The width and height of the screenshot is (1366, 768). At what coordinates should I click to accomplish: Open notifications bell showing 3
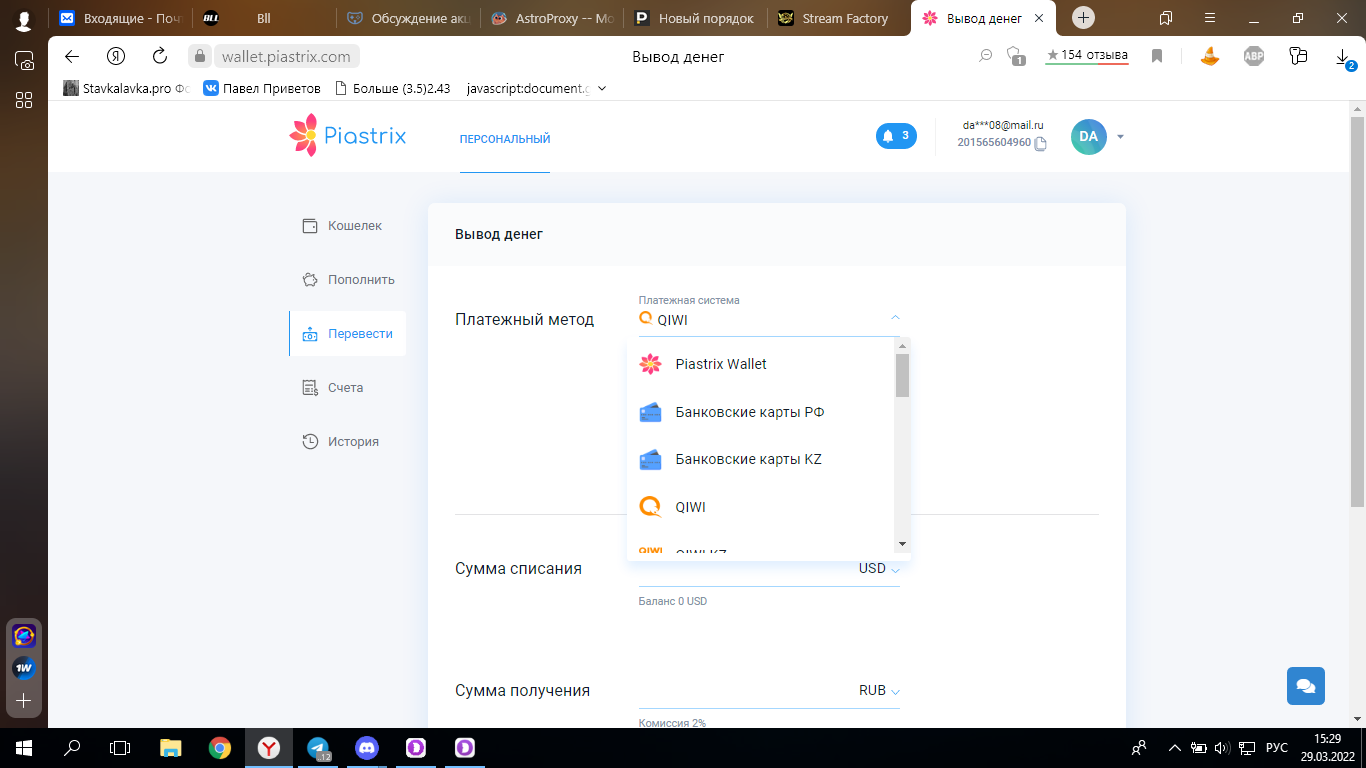pyautogui.click(x=896, y=136)
